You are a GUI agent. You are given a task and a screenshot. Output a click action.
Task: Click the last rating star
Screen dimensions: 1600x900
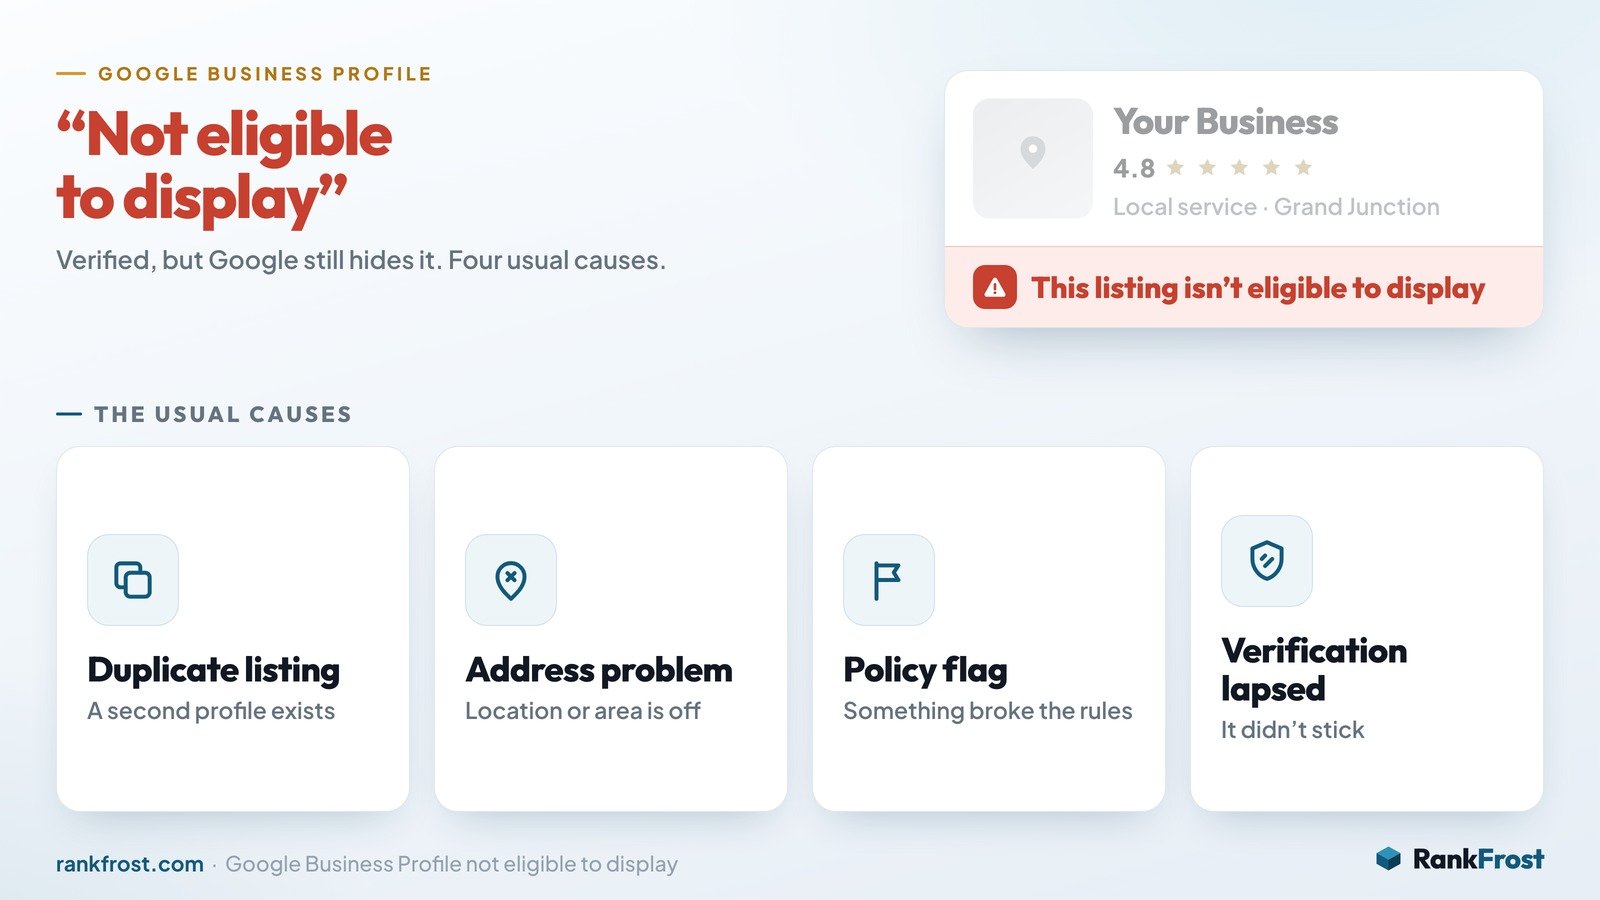coord(1303,167)
